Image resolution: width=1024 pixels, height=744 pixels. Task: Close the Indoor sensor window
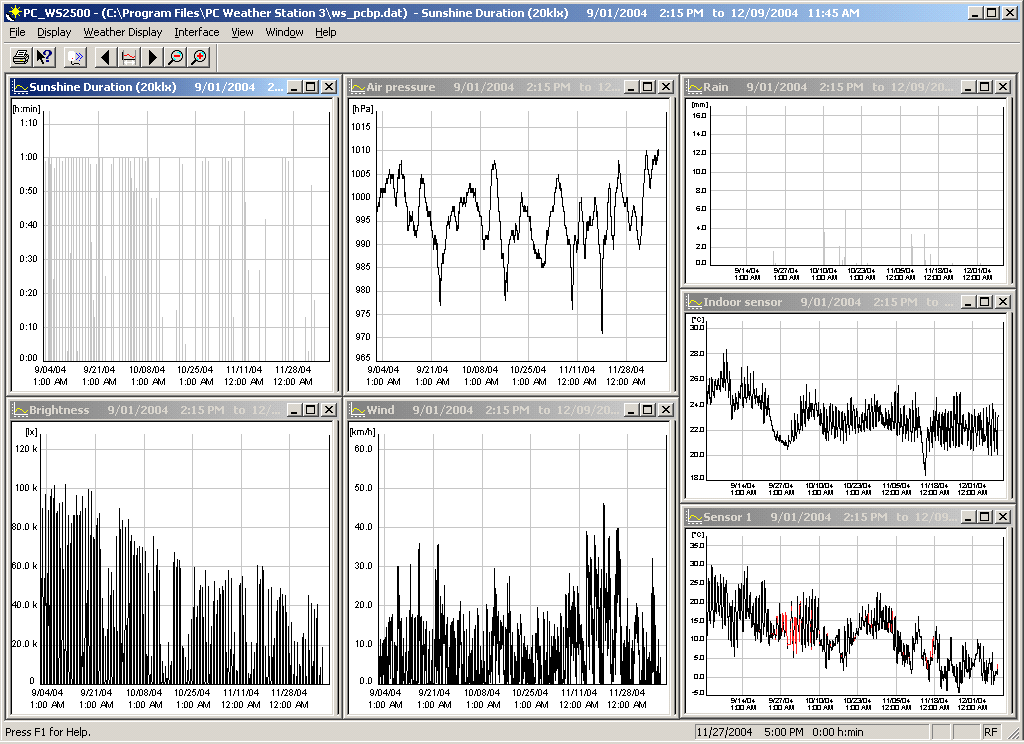coord(1003,302)
